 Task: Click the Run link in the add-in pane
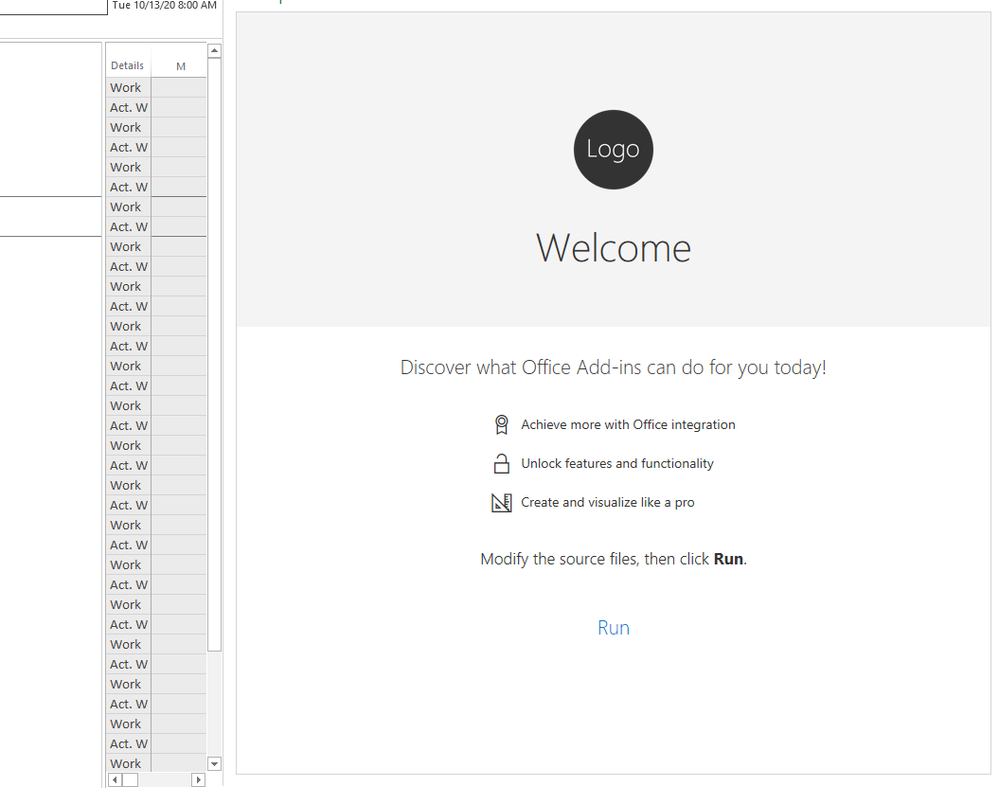click(x=613, y=627)
